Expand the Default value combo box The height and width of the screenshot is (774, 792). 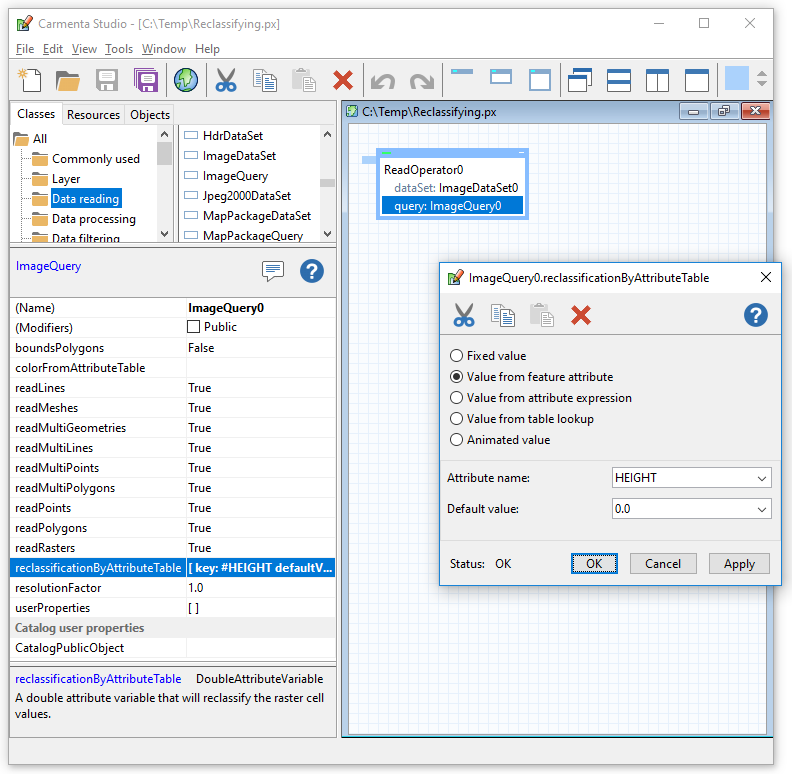pyautogui.click(x=763, y=509)
